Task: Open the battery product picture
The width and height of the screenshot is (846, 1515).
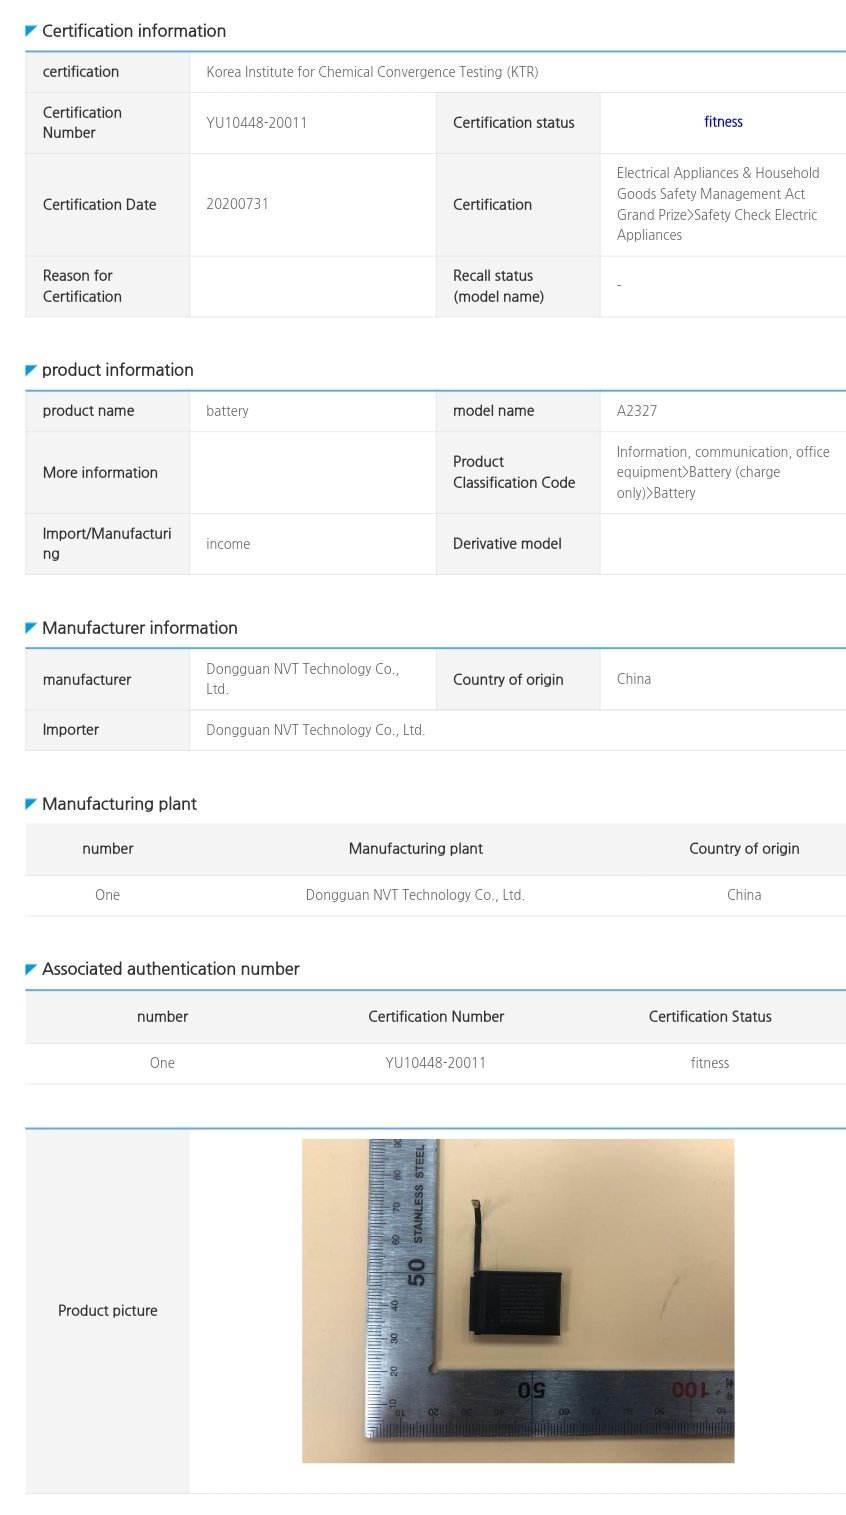Action: pyautogui.click(x=518, y=1300)
